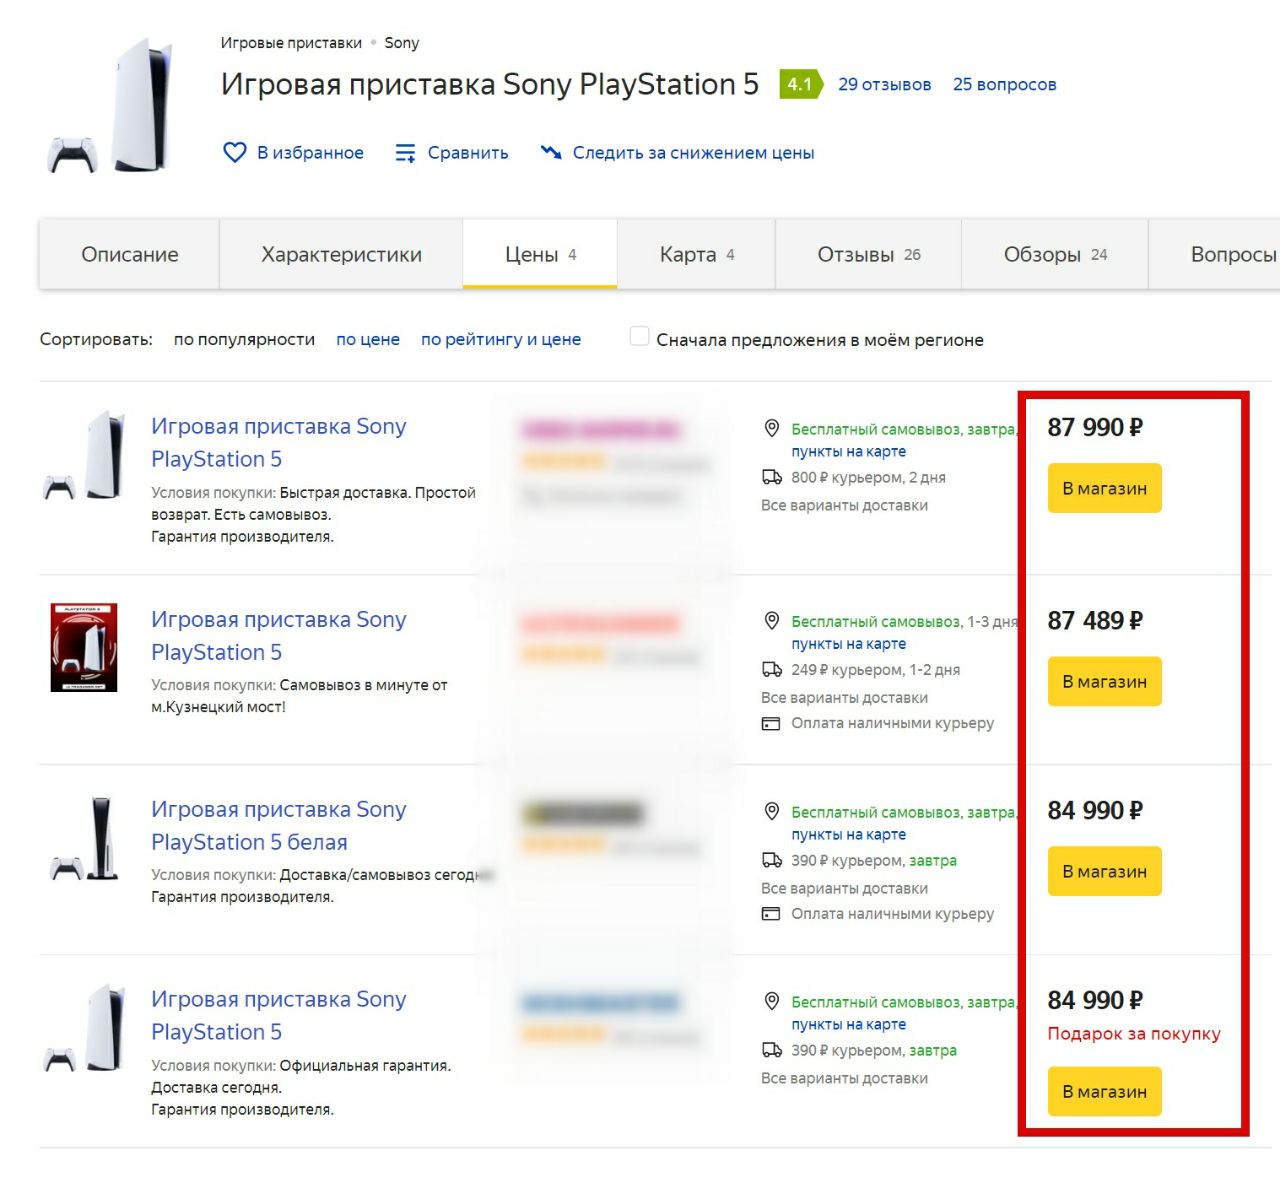Click thumbnail of first offer at 87 990 ₽
Viewport: 1280px width, 1194px height.
tap(84, 455)
